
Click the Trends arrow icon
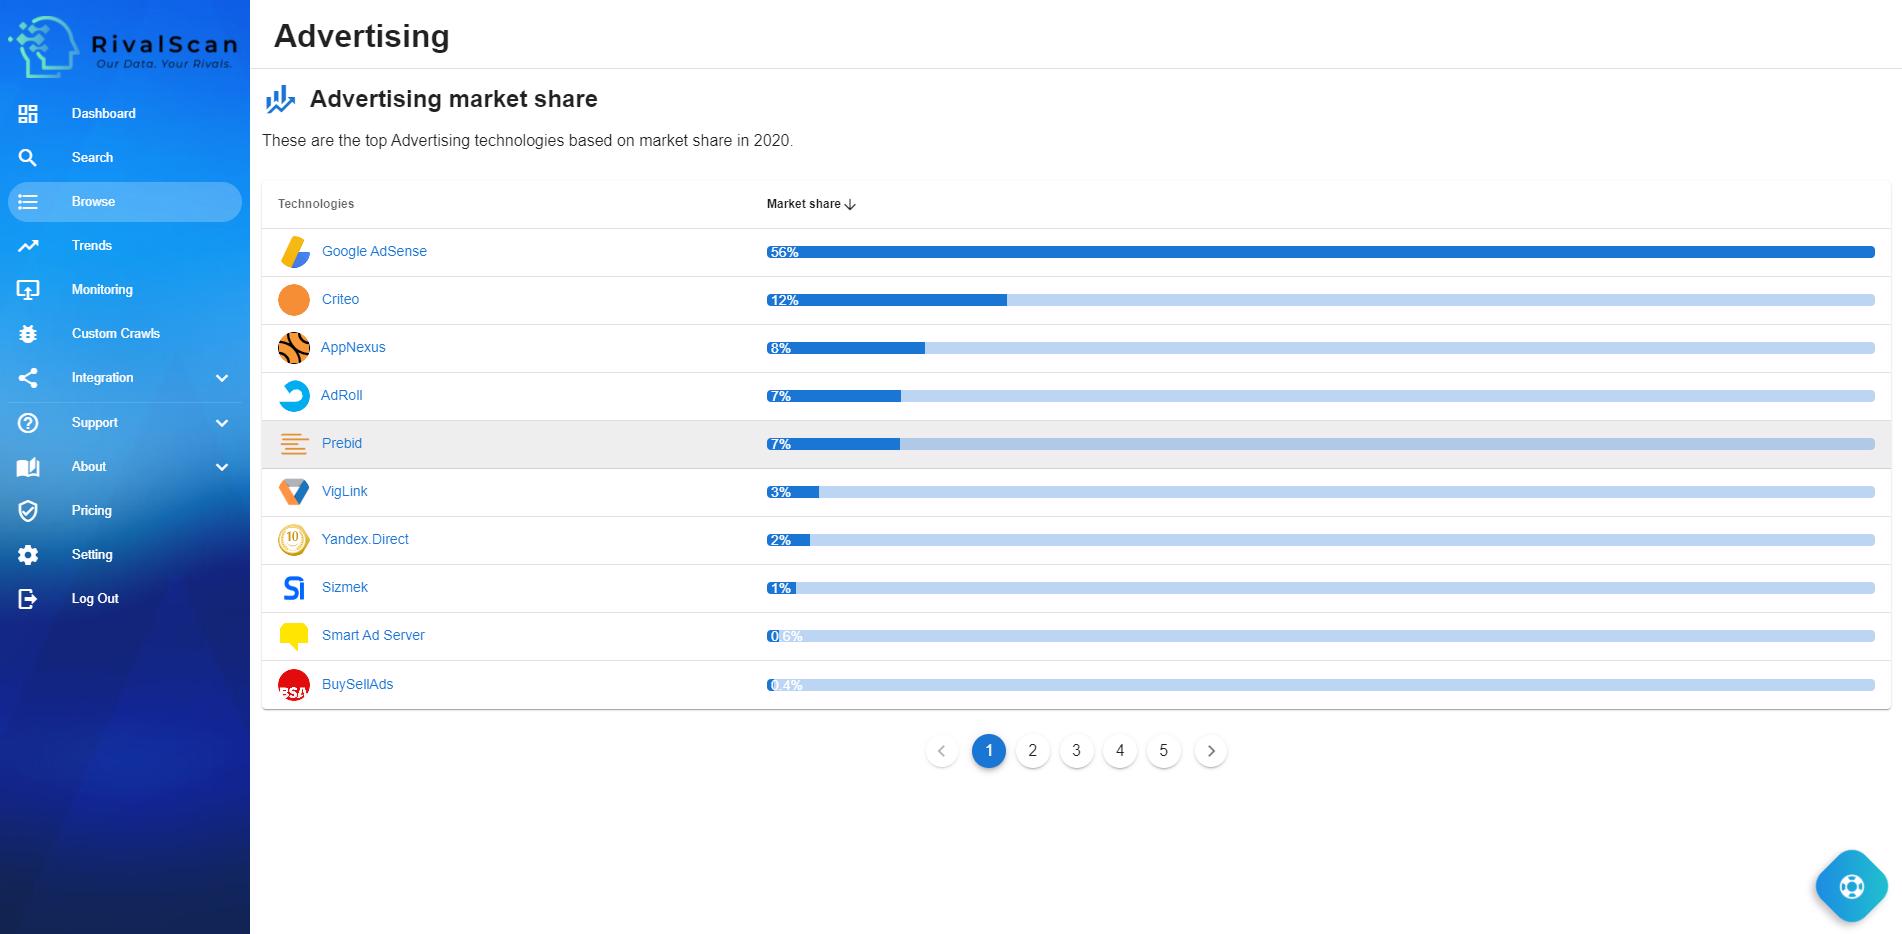point(28,246)
